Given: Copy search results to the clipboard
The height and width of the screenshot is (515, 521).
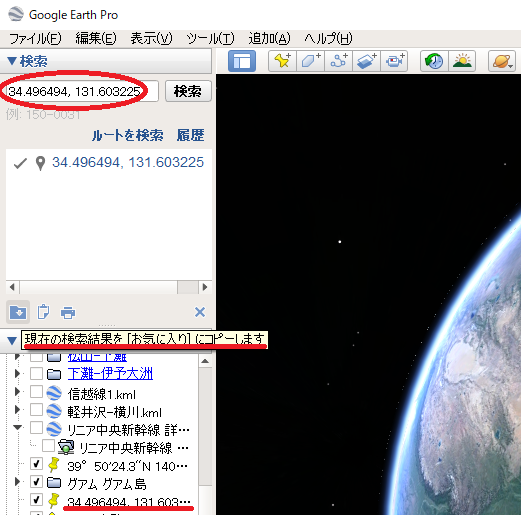Looking at the screenshot, I should pos(43,312).
